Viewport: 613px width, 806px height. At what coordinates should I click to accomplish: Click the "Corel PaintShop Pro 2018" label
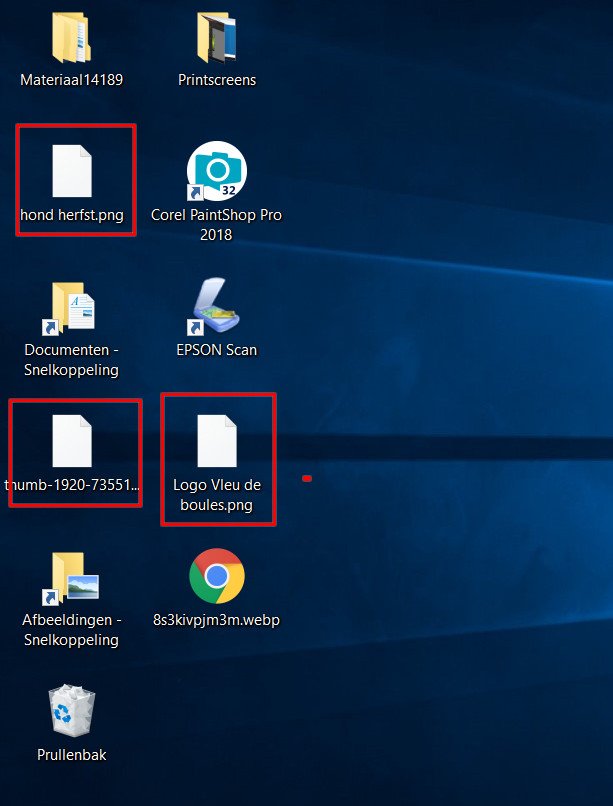coord(216,225)
